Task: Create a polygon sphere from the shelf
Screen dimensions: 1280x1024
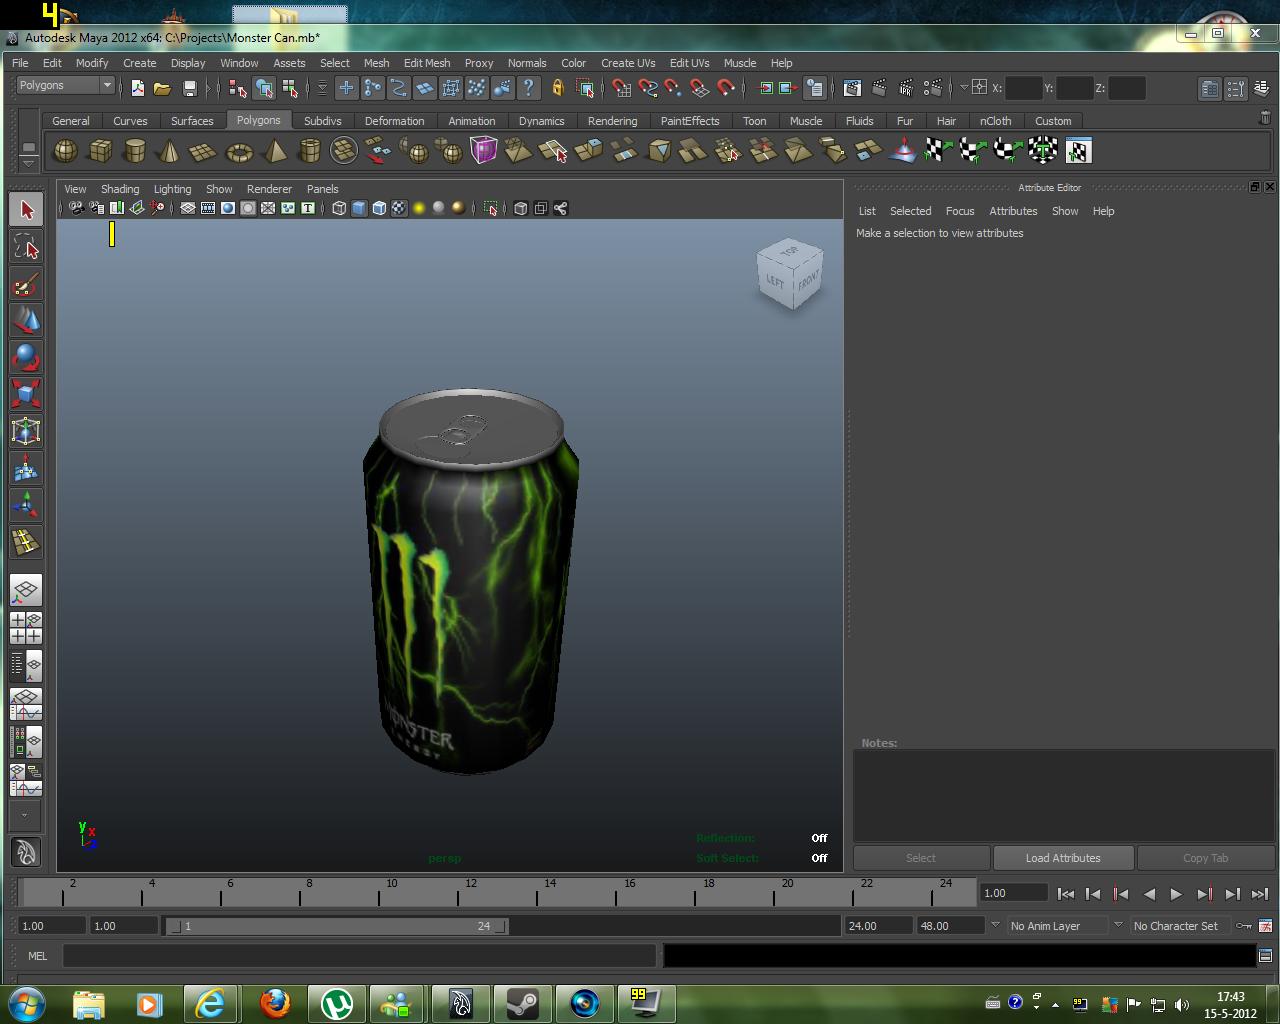Action: [x=65, y=151]
